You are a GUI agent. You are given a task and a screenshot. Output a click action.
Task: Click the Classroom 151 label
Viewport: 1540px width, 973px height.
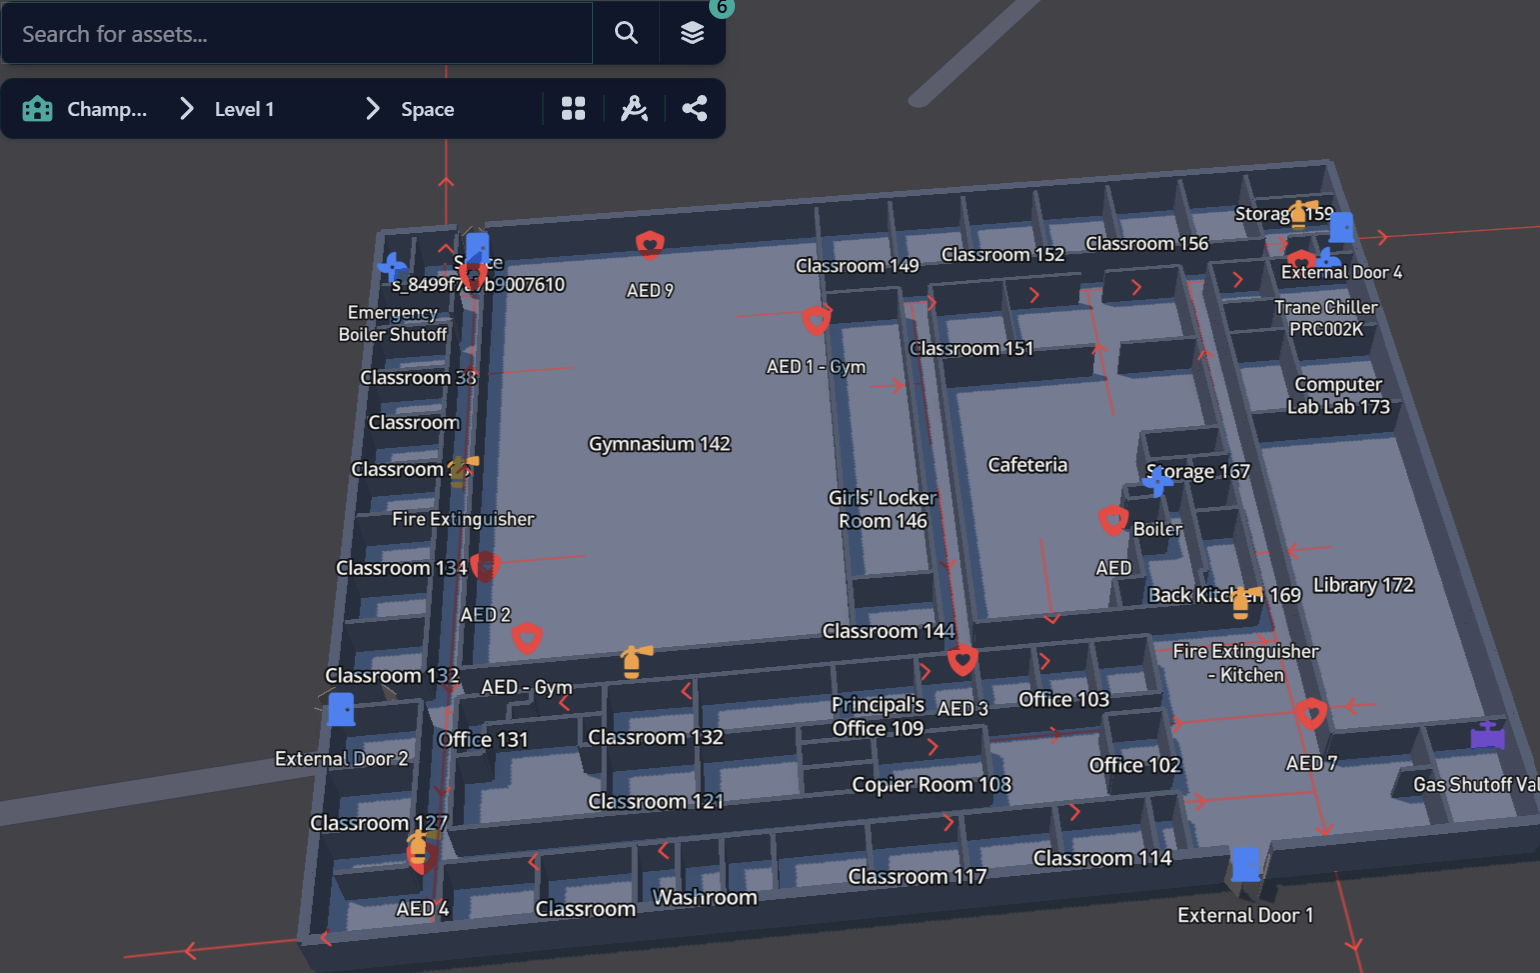click(x=971, y=349)
